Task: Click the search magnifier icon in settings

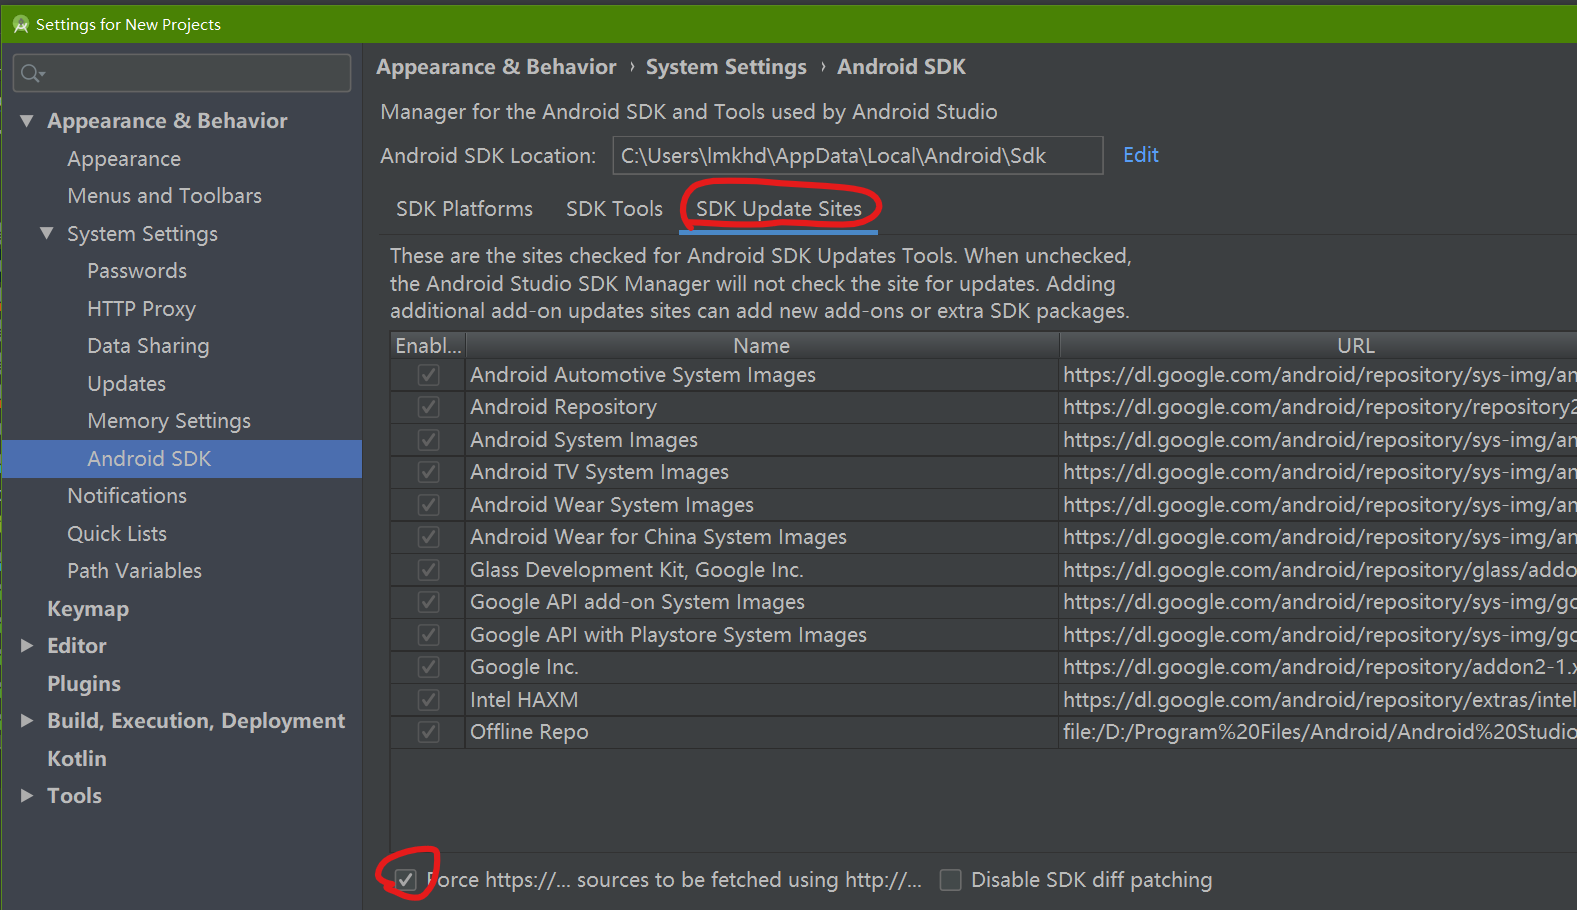Action: coord(32,73)
